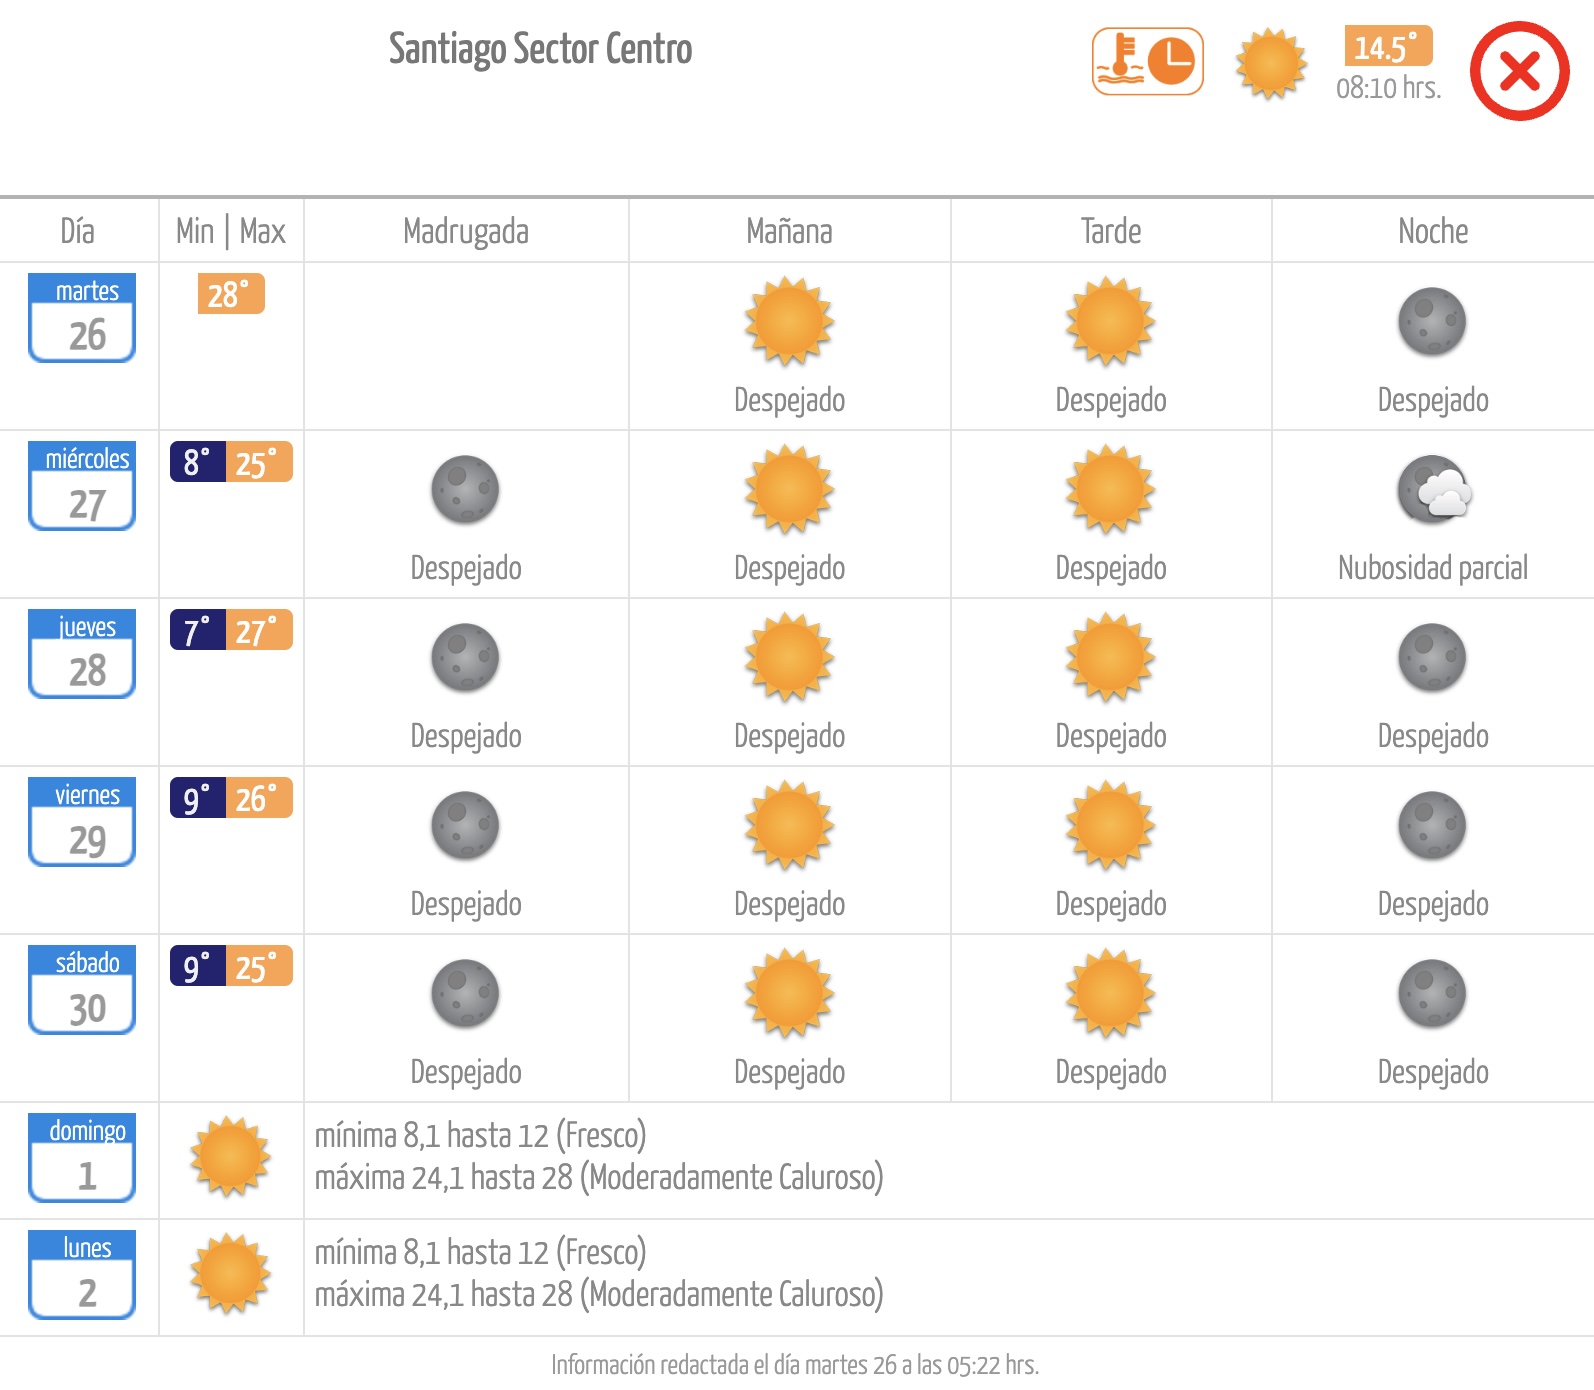Click the sun icon in the domingo row
The width and height of the screenshot is (1594, 1390).
(x=231, y=1157)
